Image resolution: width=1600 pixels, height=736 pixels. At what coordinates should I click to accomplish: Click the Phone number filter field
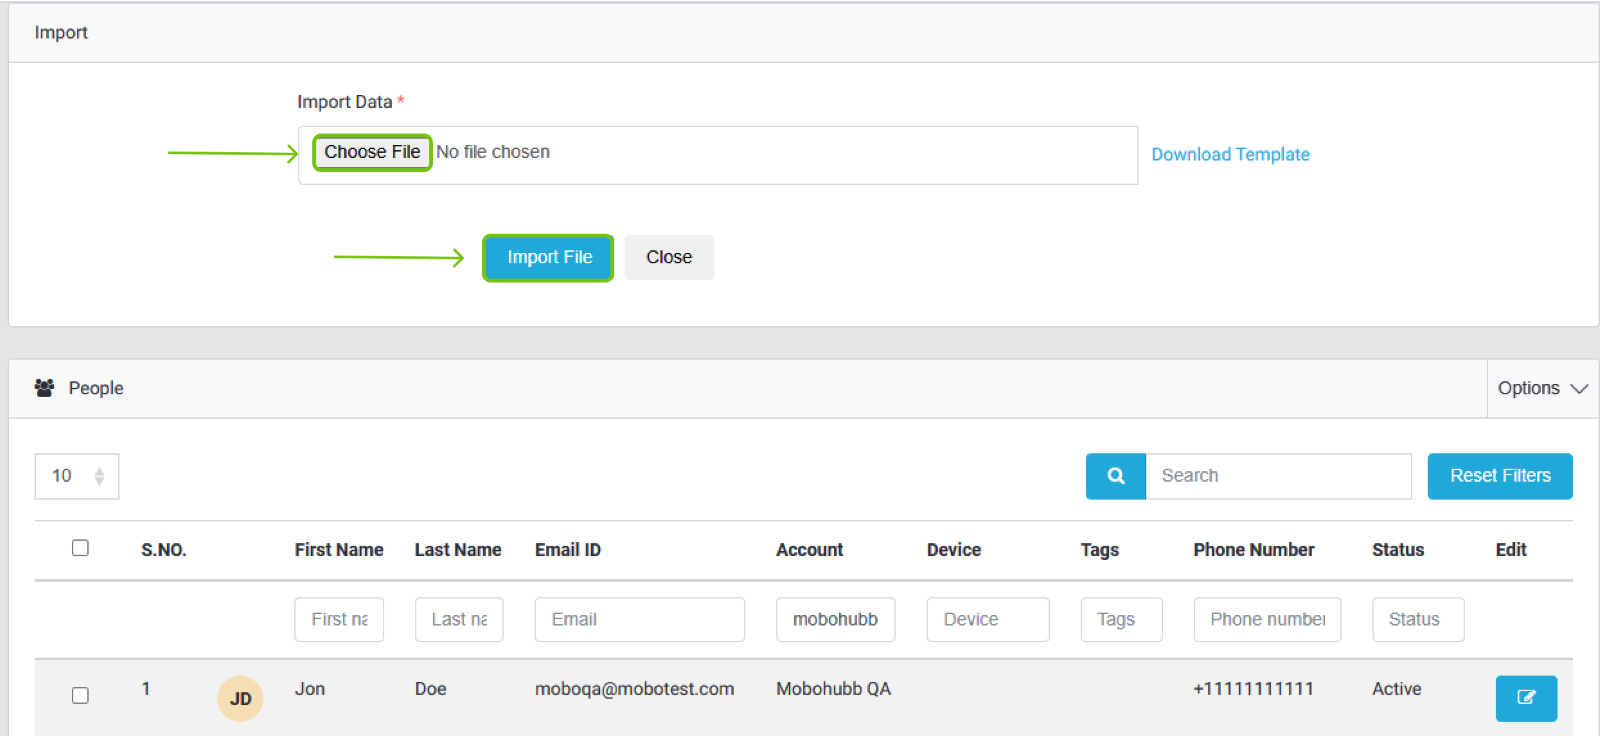point(1266,620)
